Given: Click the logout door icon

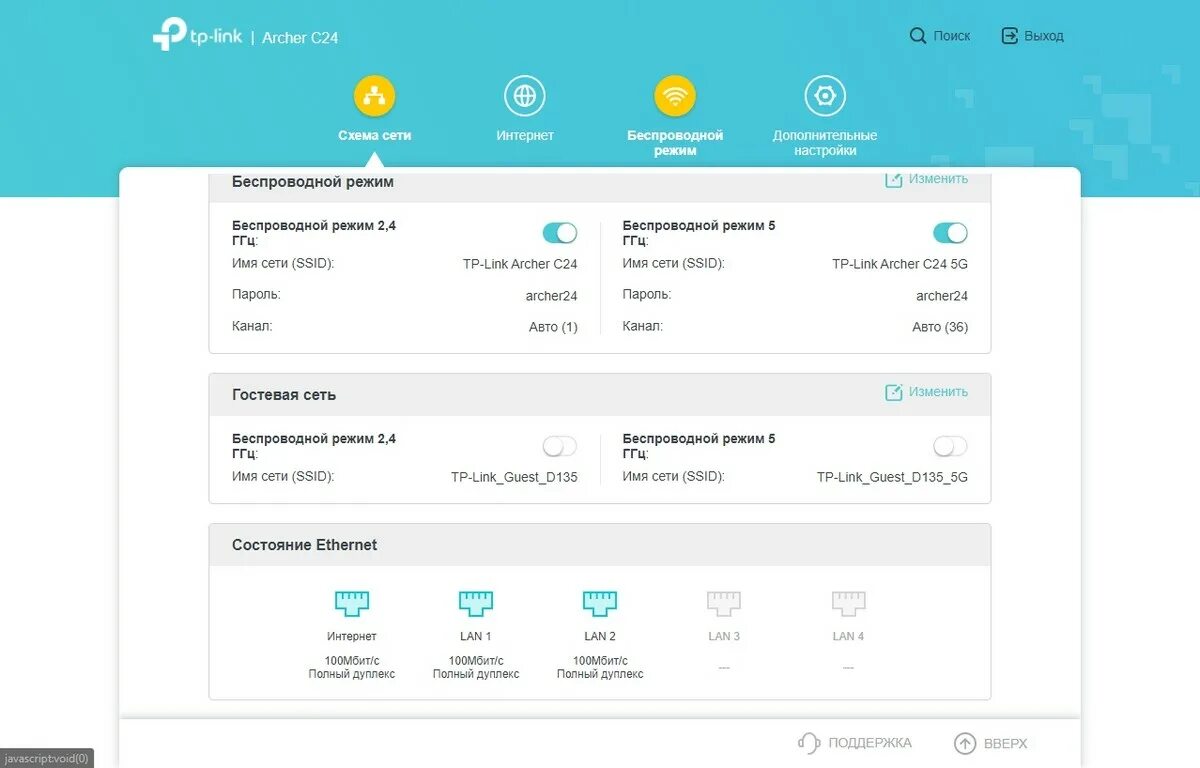Looking at the screenshot, I should (1009, 36).
